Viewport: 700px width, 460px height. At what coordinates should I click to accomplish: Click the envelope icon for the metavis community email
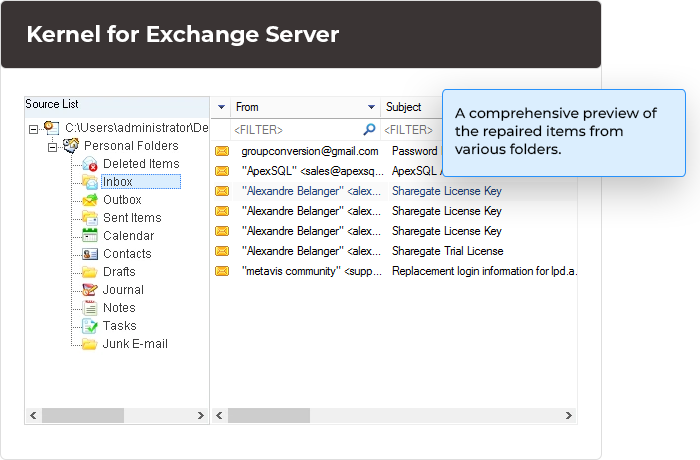click(x=222, y=271)
